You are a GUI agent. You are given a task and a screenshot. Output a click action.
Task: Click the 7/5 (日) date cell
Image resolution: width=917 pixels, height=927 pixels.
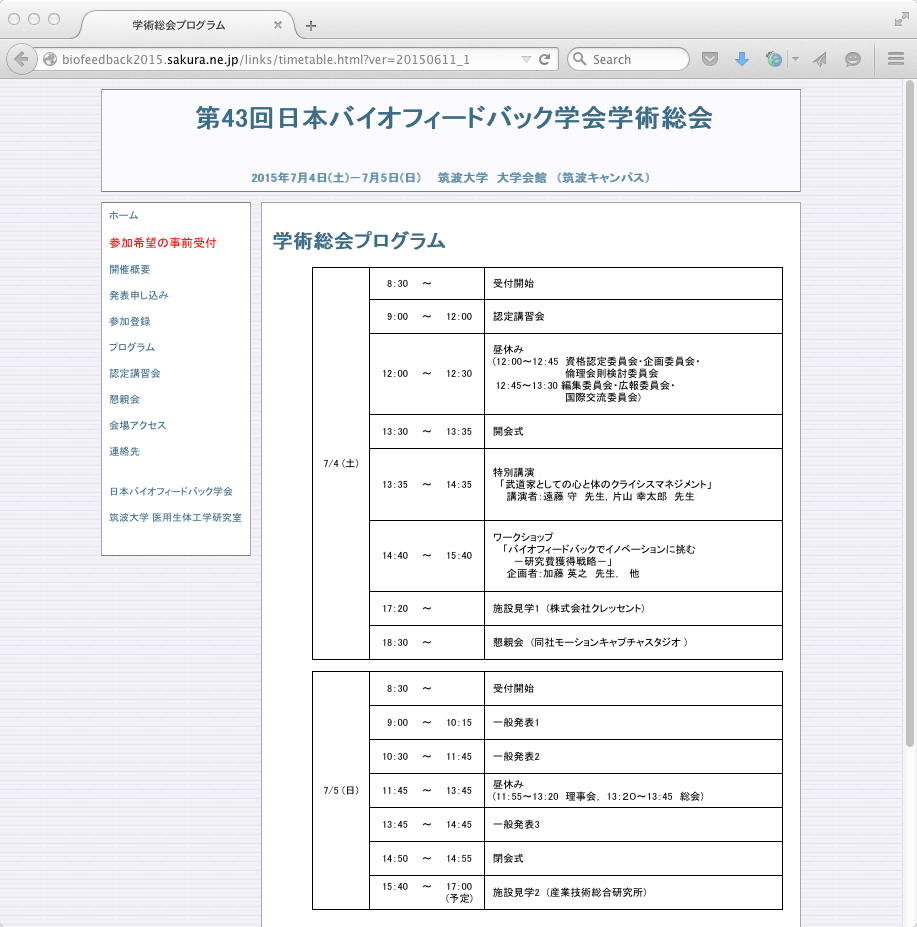pos(341,790)
